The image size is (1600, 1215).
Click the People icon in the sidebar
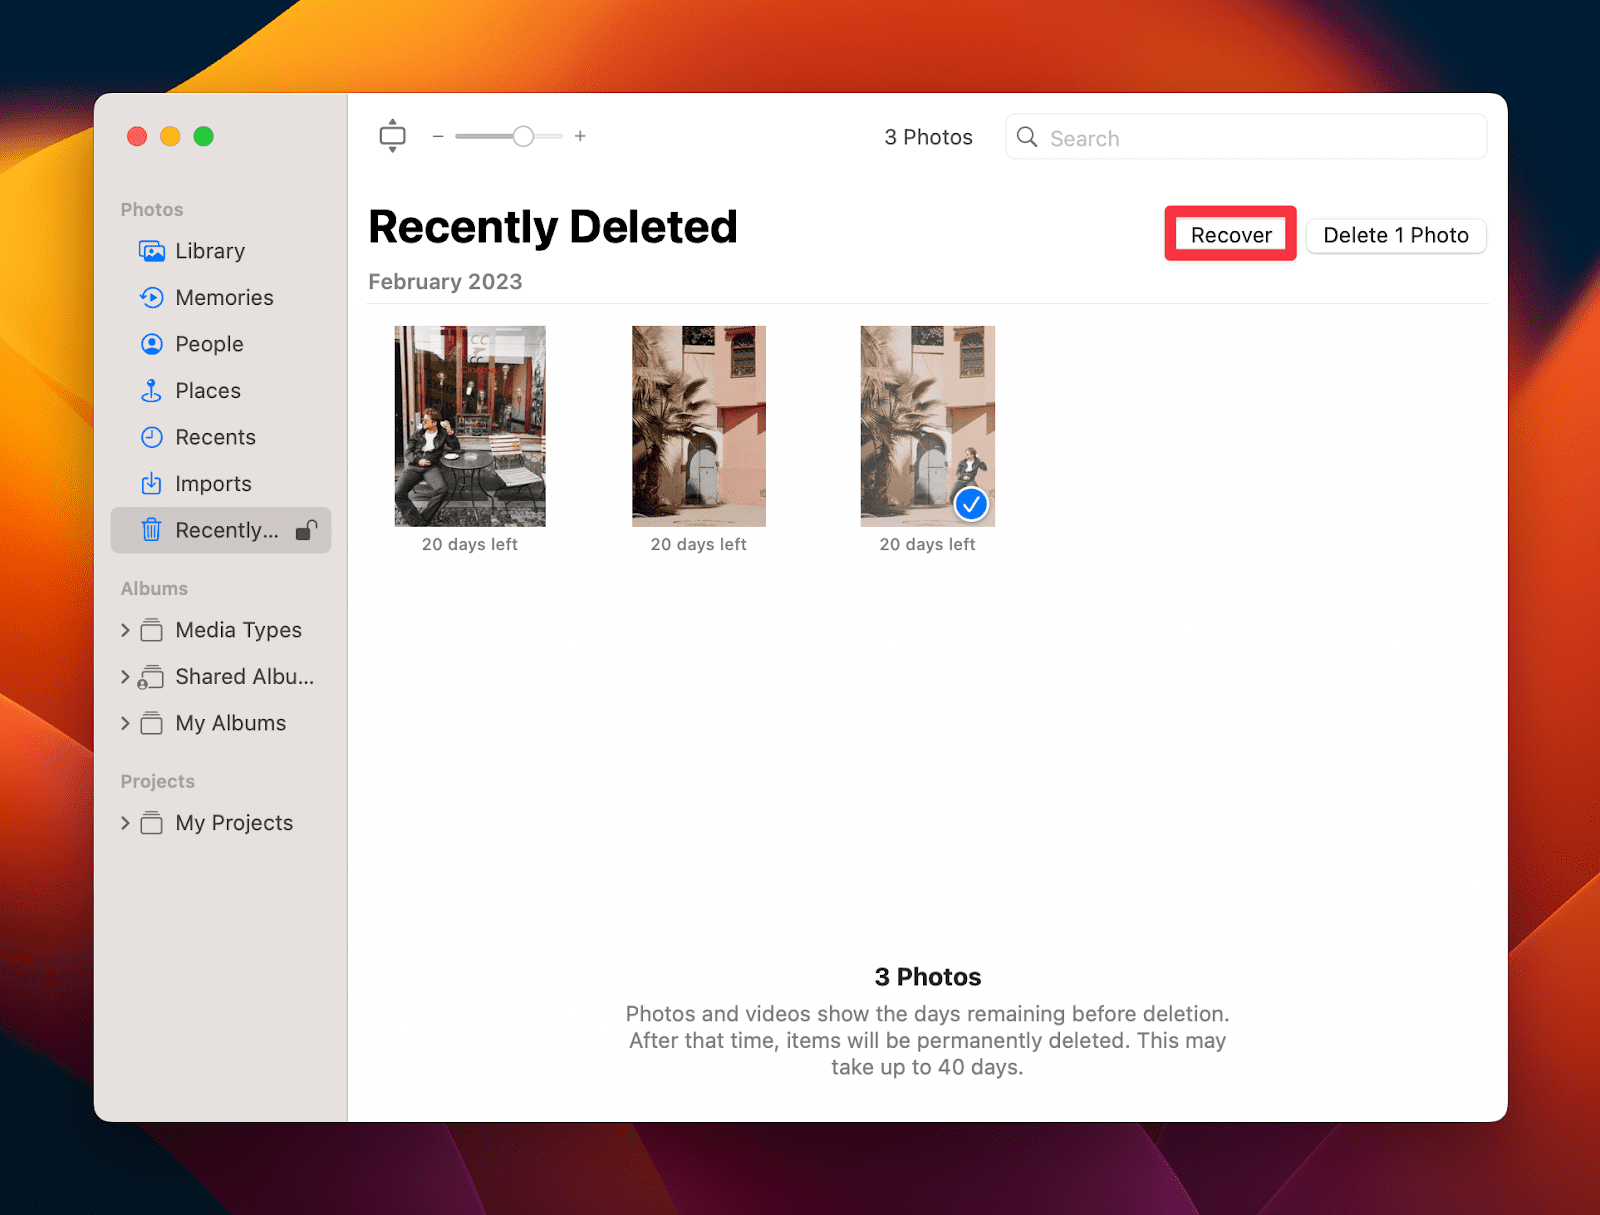click(x=152, y=344)
